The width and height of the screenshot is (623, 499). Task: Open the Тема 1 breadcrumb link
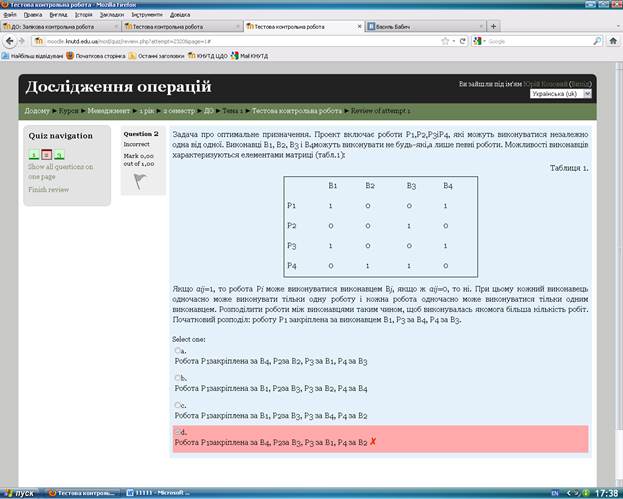pos(232,111)
